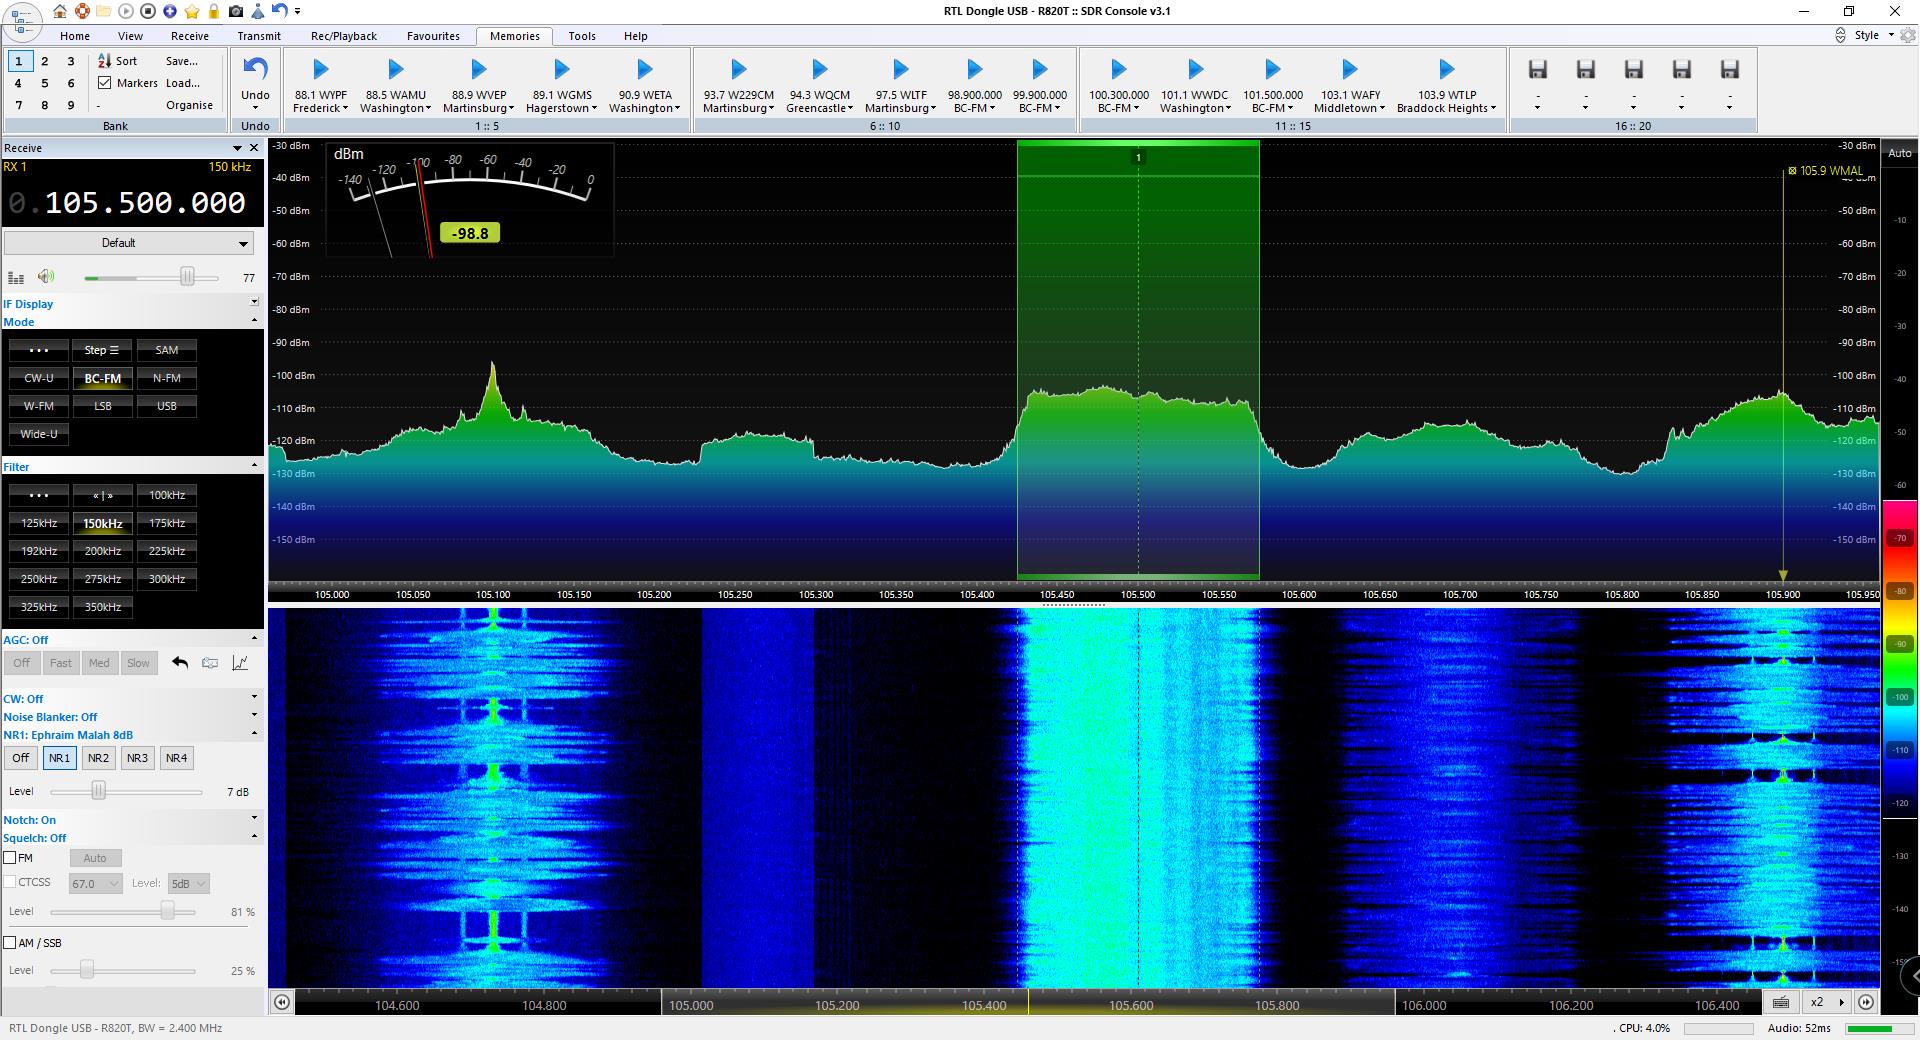Click the camera snapshot icon in quick toolbar
The image size is (1920, 1040).
pos(235,11)
